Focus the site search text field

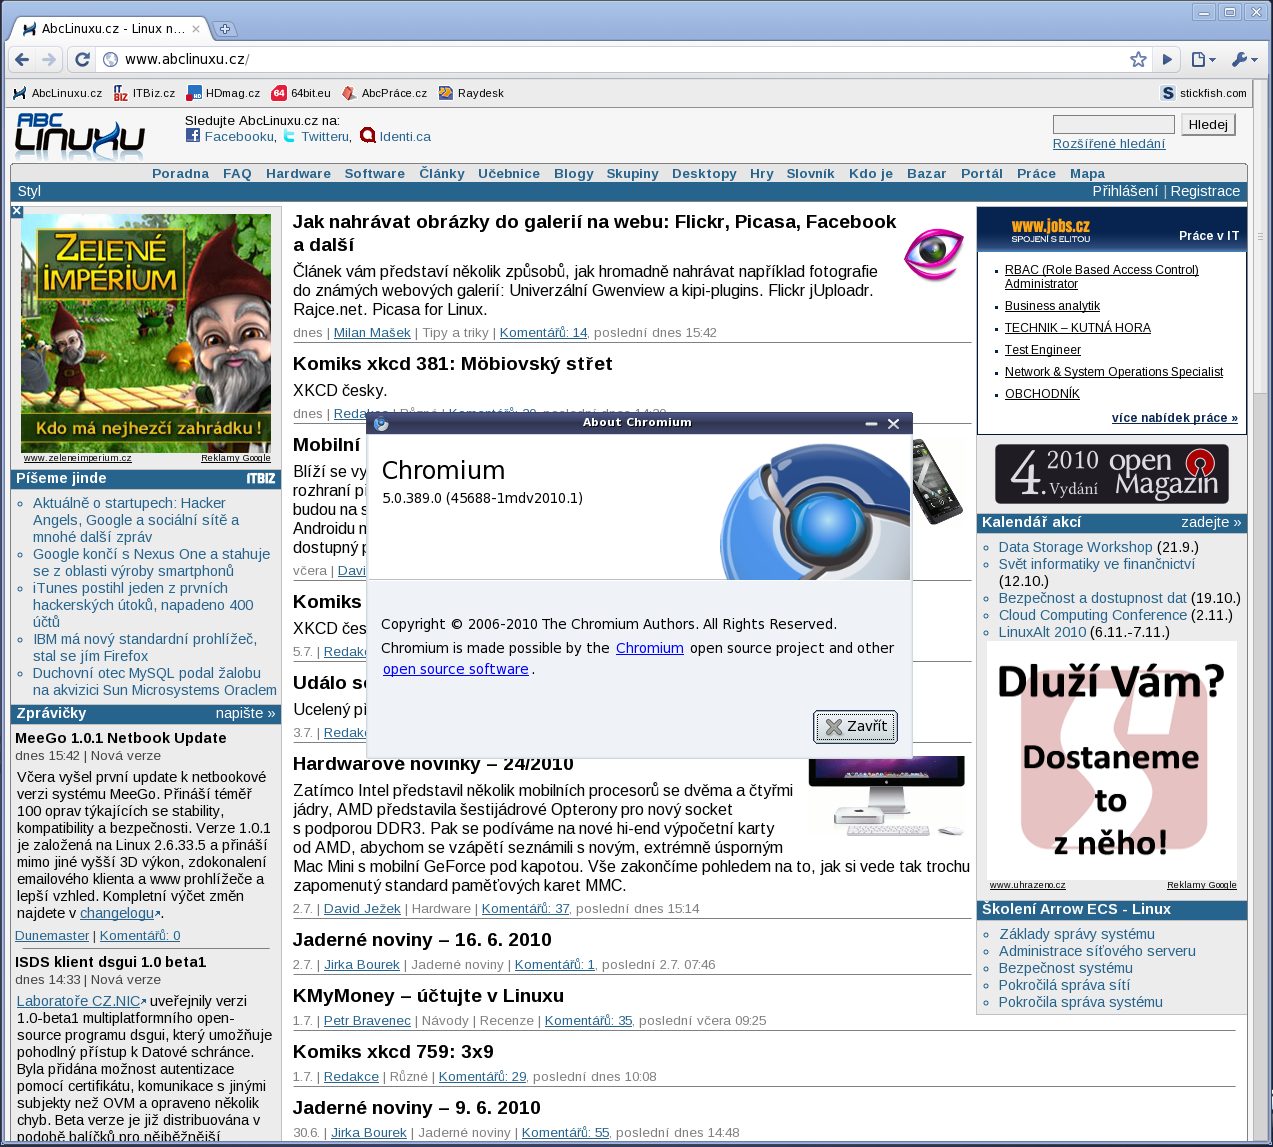(x=1114, y=124)
